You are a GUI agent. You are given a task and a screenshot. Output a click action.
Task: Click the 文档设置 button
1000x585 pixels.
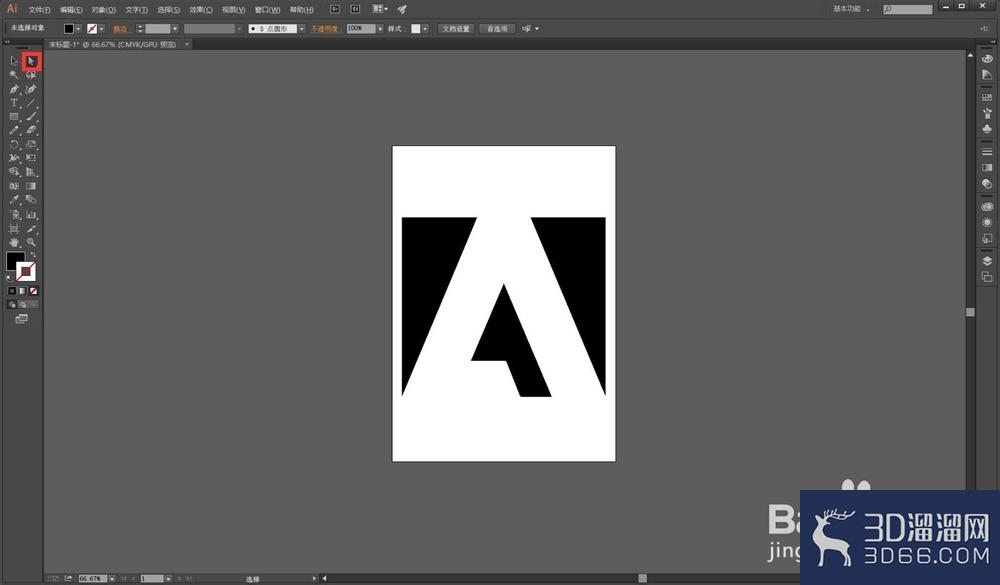coord(456,29)
